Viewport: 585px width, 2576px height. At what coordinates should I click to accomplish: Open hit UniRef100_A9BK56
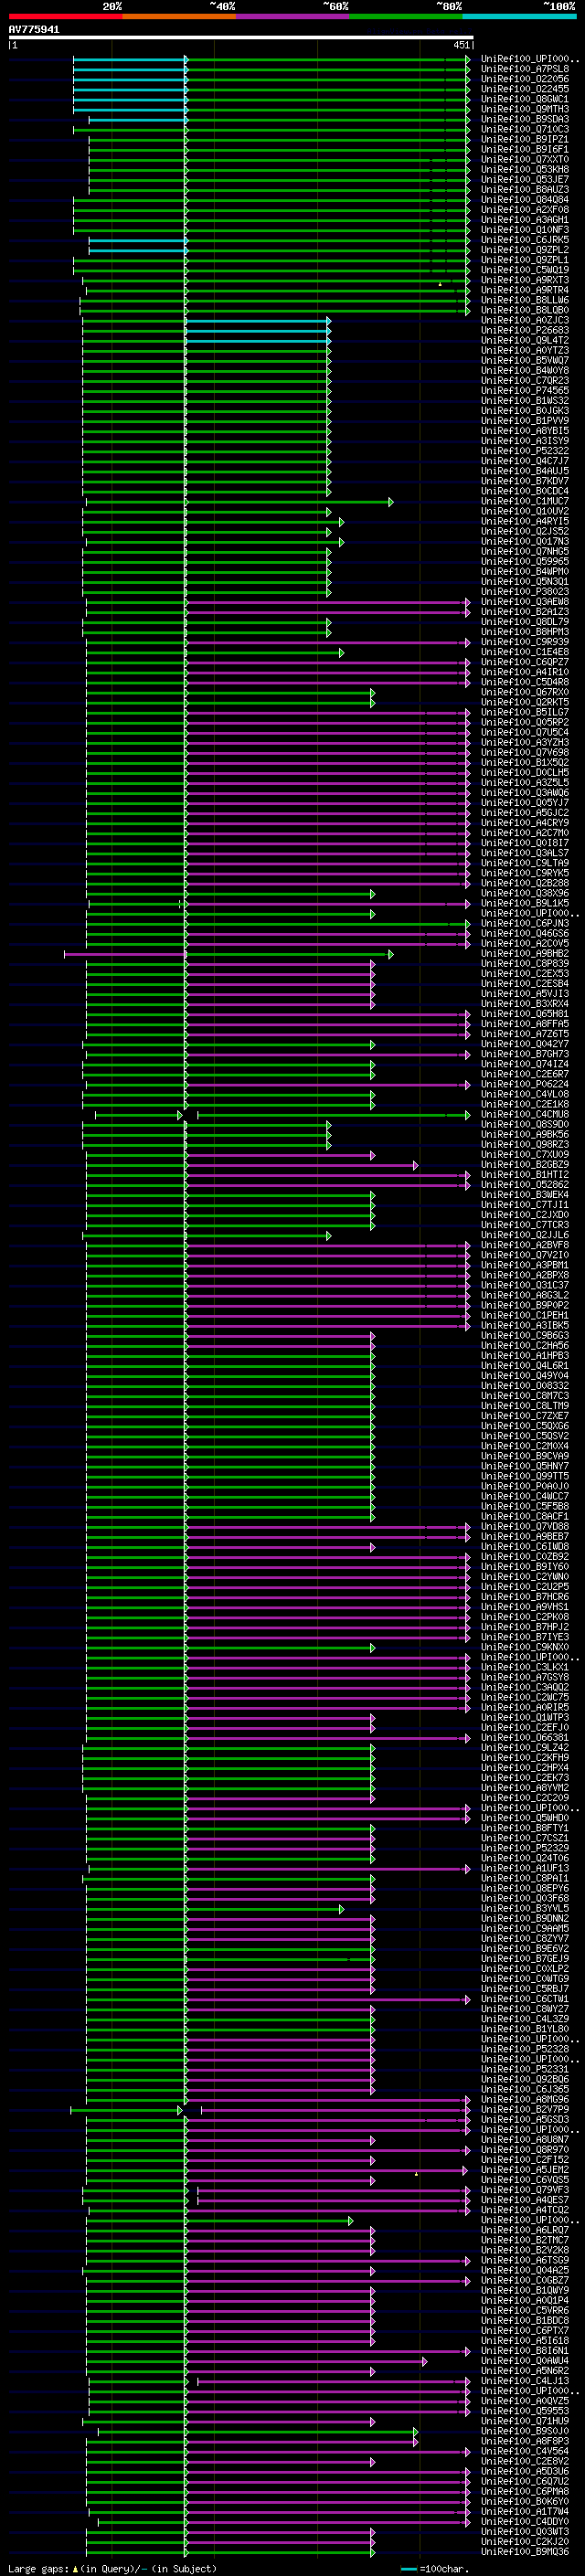[525, 1134]
